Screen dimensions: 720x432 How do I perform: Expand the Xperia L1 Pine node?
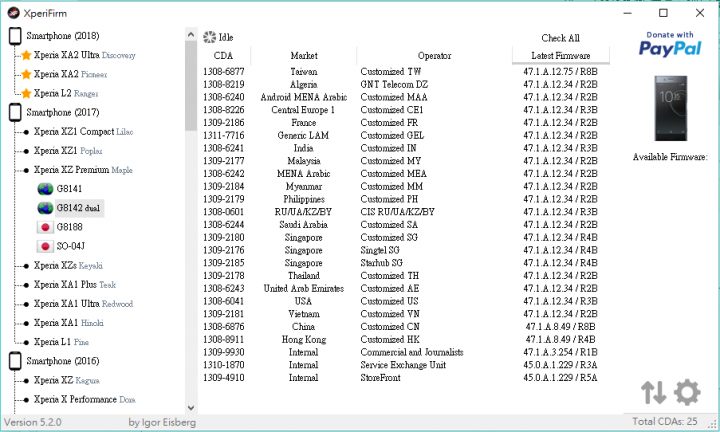tap(26, 342)
